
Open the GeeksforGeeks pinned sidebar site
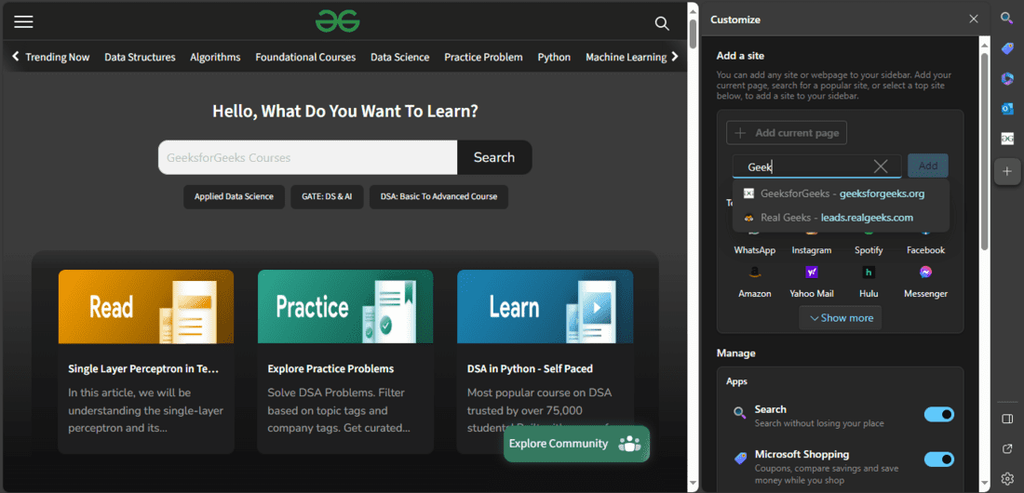pyautogui.click(x=1007, y=138)
